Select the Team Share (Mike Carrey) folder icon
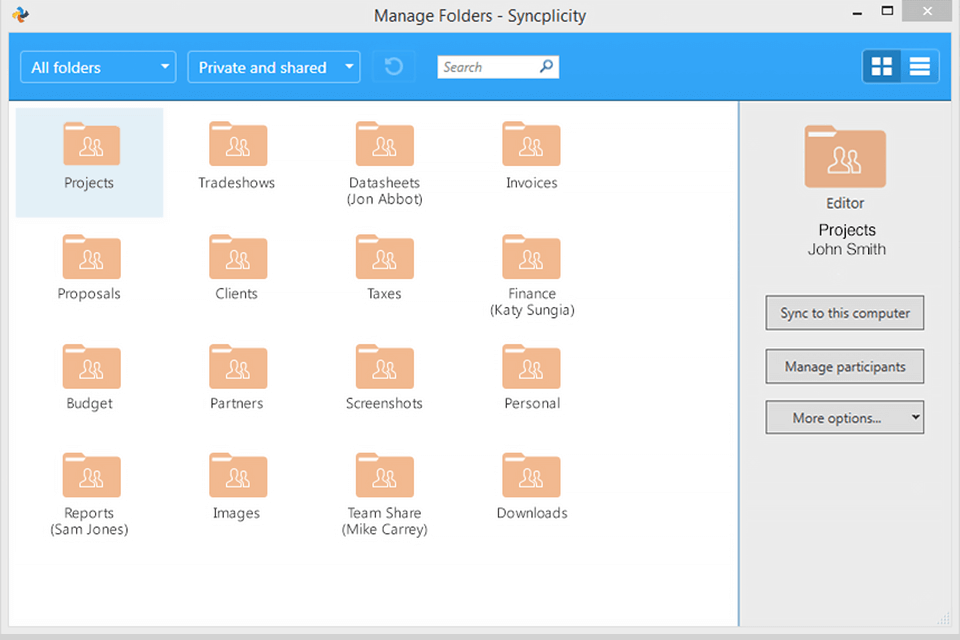This screenshot has width=960, height=640. (x=384, y=475)
